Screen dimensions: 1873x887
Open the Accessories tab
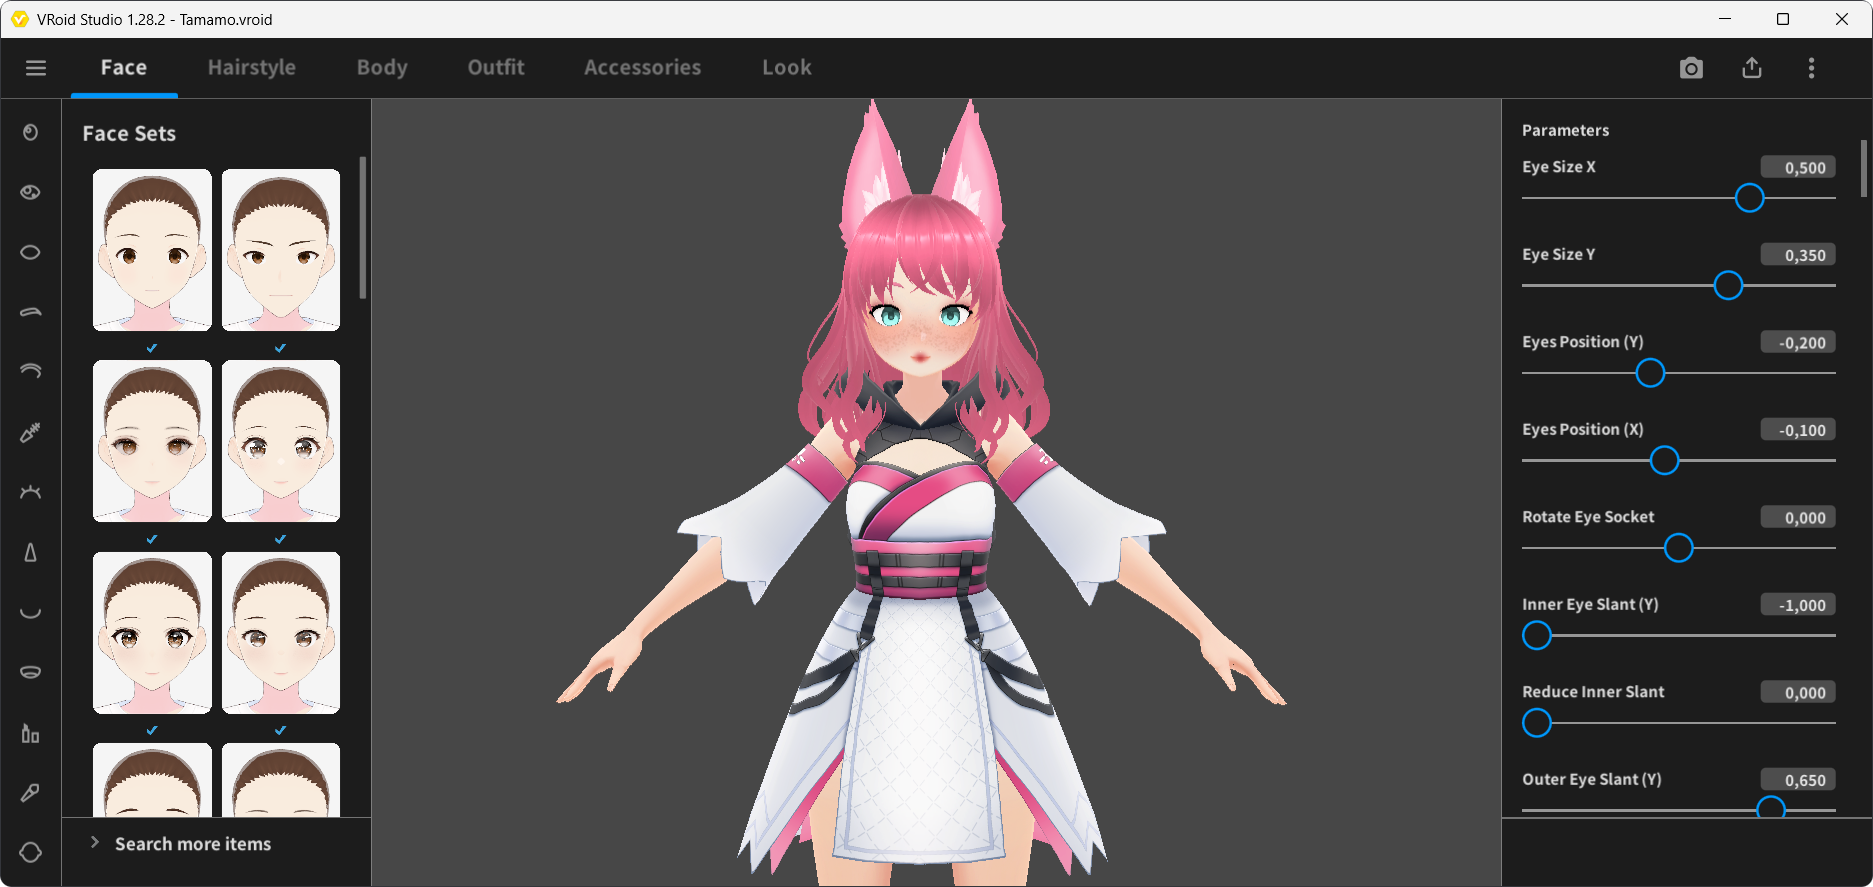point(643,68)
